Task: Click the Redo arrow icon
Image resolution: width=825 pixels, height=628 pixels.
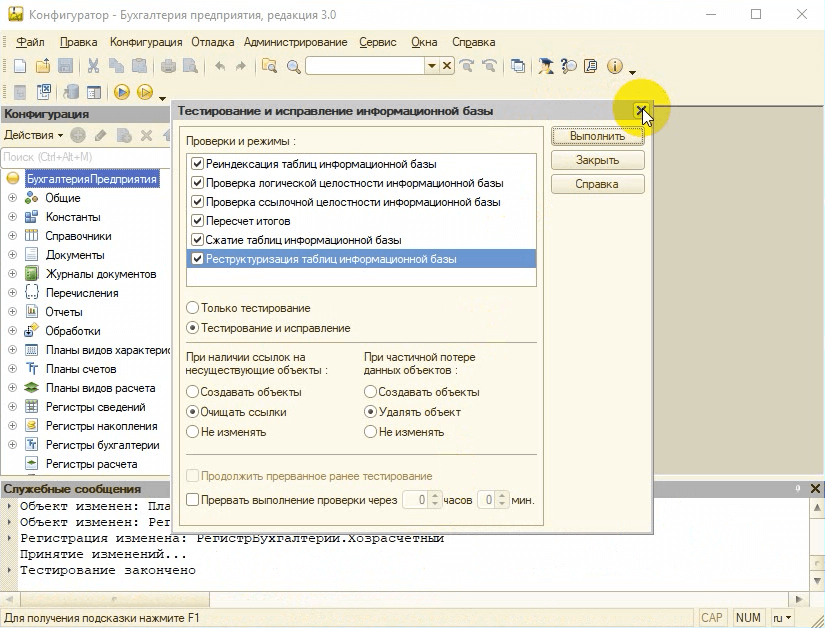Action: [240, 66]
